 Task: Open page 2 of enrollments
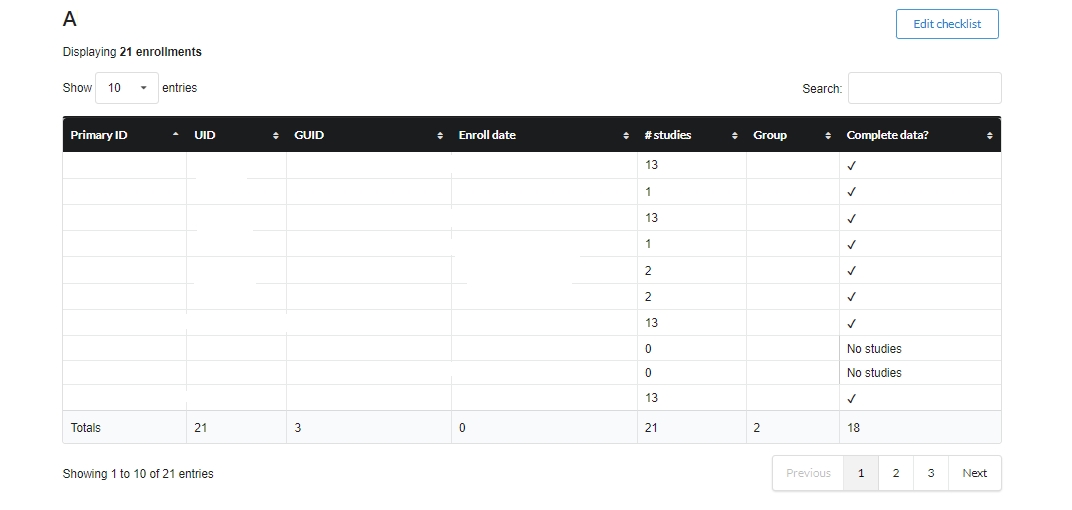pyautogui.click(x=896, y=473)
